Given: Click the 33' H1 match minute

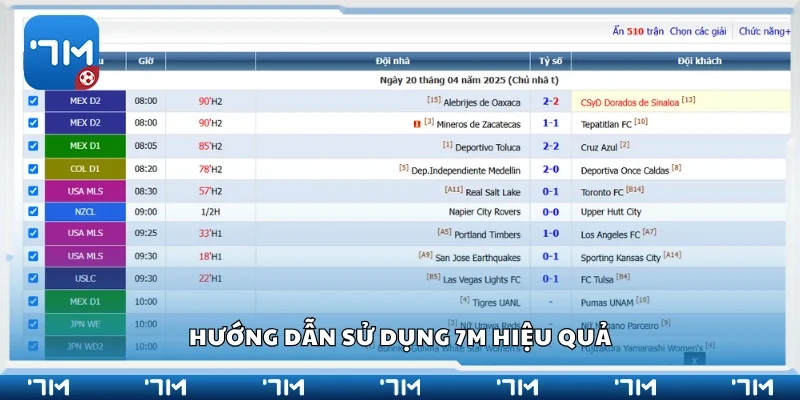Looking at the screenshot, I should coord(210,234).
